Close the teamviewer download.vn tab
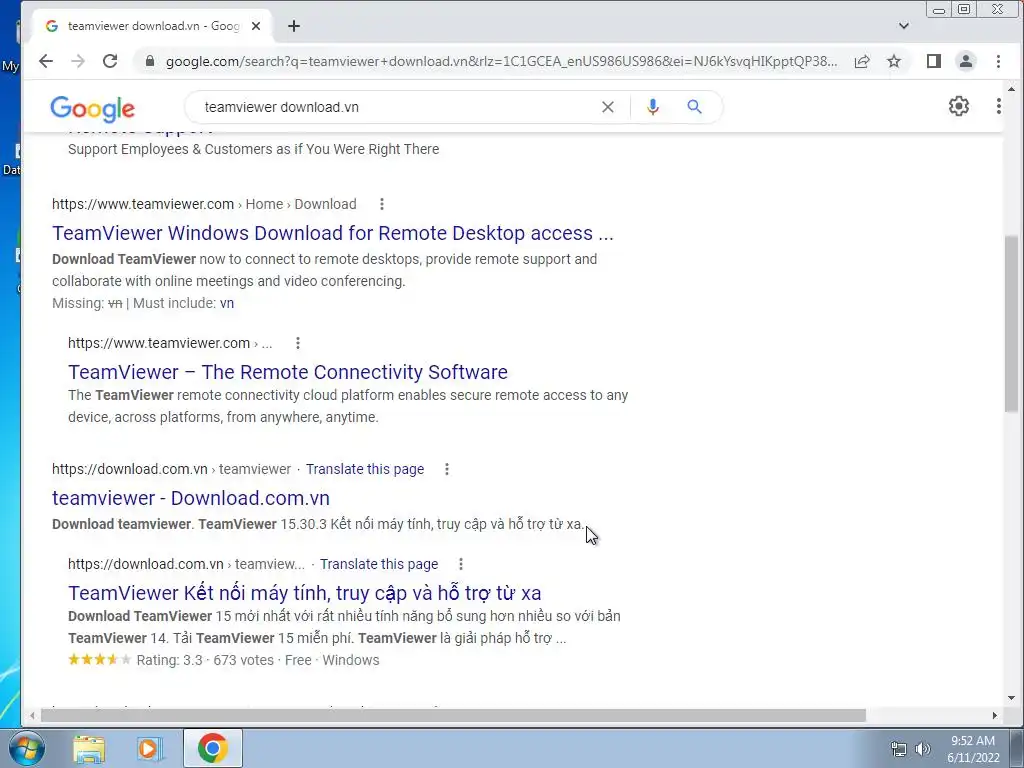Image resolution: width=1024 pixels, height=768 pixels. point(256,26)
